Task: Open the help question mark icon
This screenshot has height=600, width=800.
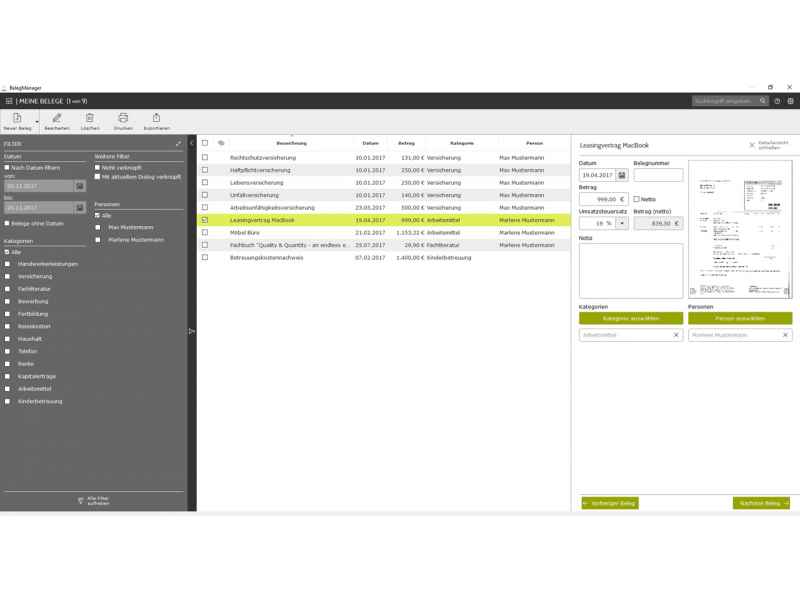Action: pyautogui.click(x=777, y=101)
